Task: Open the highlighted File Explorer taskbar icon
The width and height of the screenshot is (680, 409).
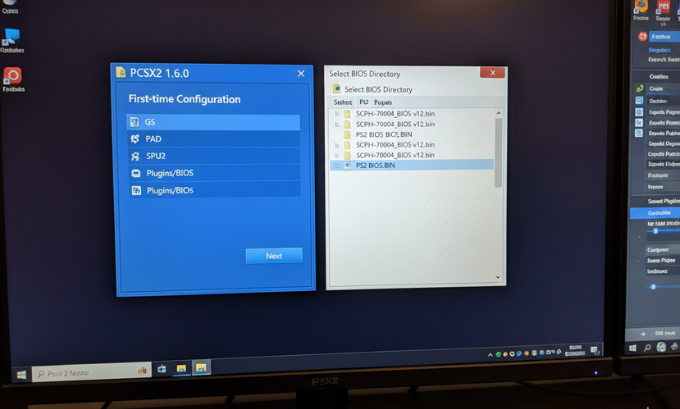Action: (x=201, y=369)
